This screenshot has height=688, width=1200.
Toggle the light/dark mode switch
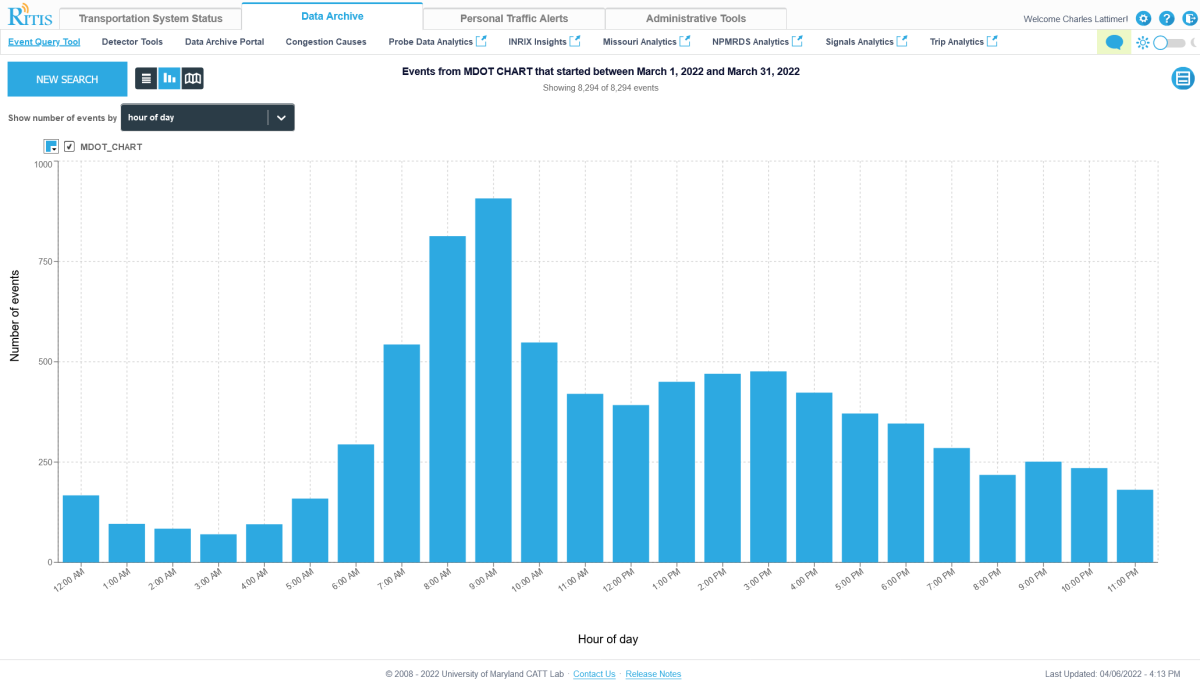pyautogui.click(x=1167, y=43)
